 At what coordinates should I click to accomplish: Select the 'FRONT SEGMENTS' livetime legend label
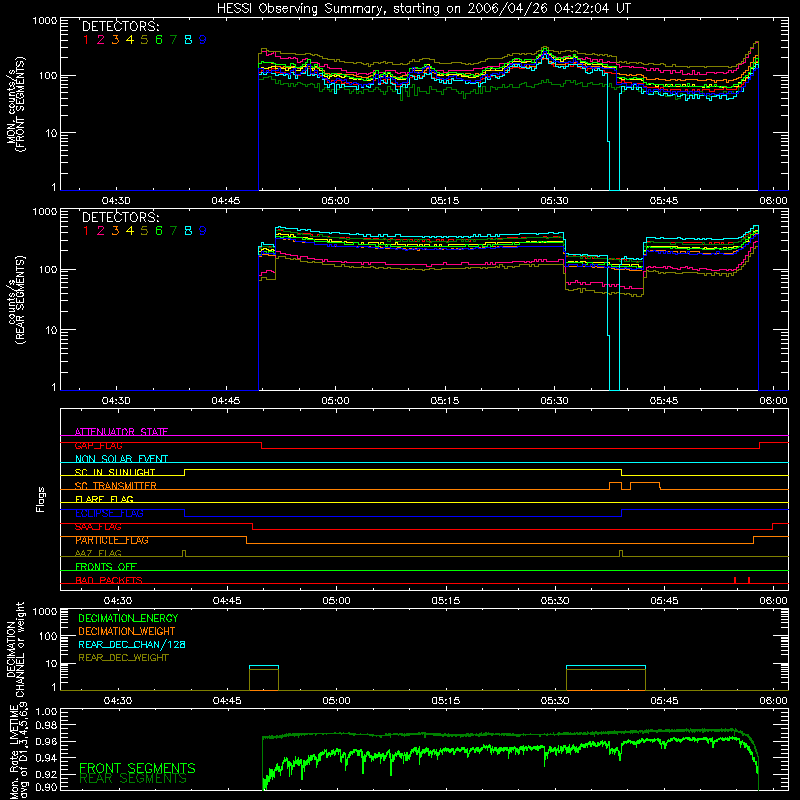[x=137, y=768]
